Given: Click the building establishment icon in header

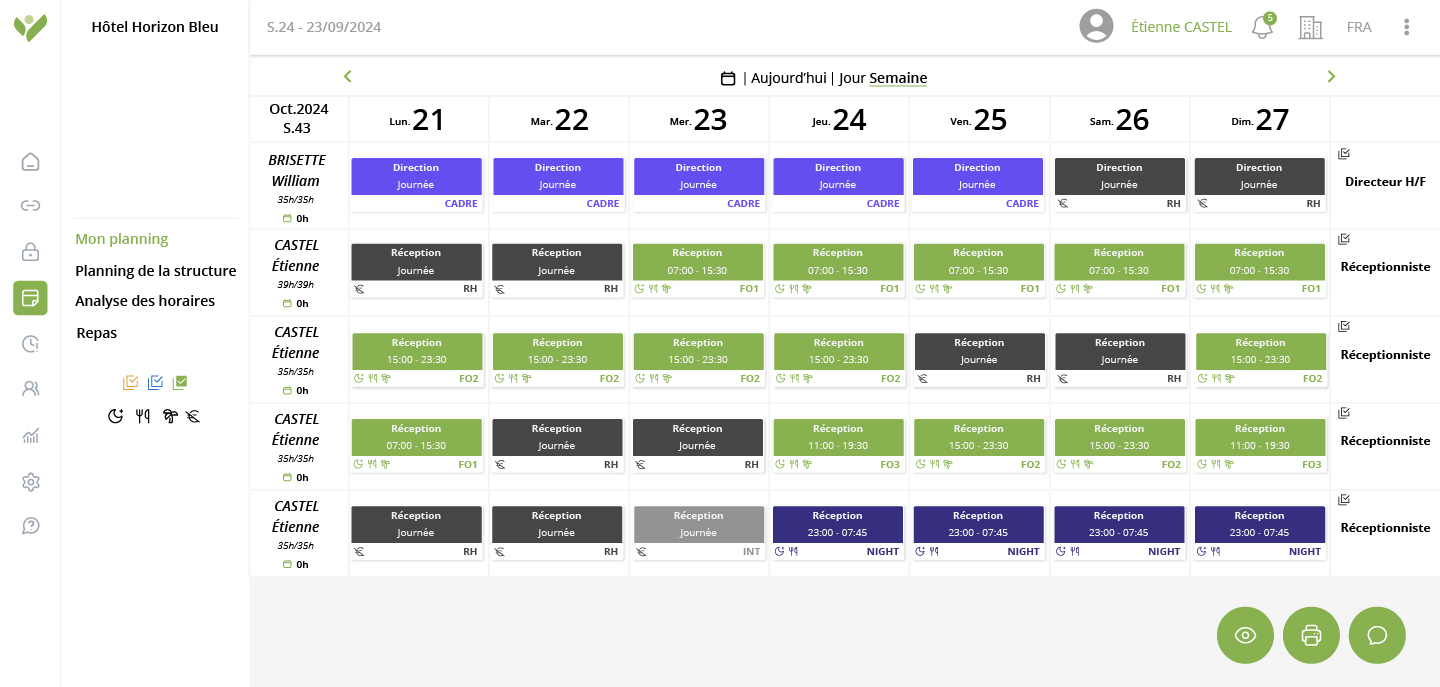Looking at the screenshot, I should (1310, 27).
